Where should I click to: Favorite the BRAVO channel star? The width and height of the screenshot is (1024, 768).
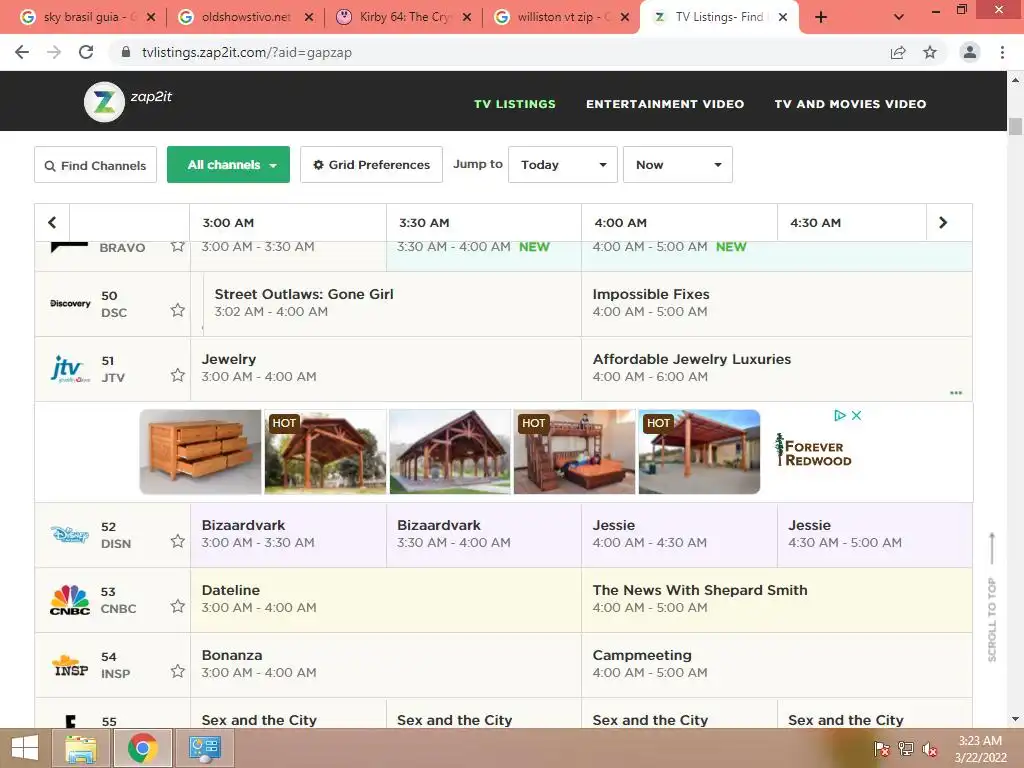coord(177,246)
